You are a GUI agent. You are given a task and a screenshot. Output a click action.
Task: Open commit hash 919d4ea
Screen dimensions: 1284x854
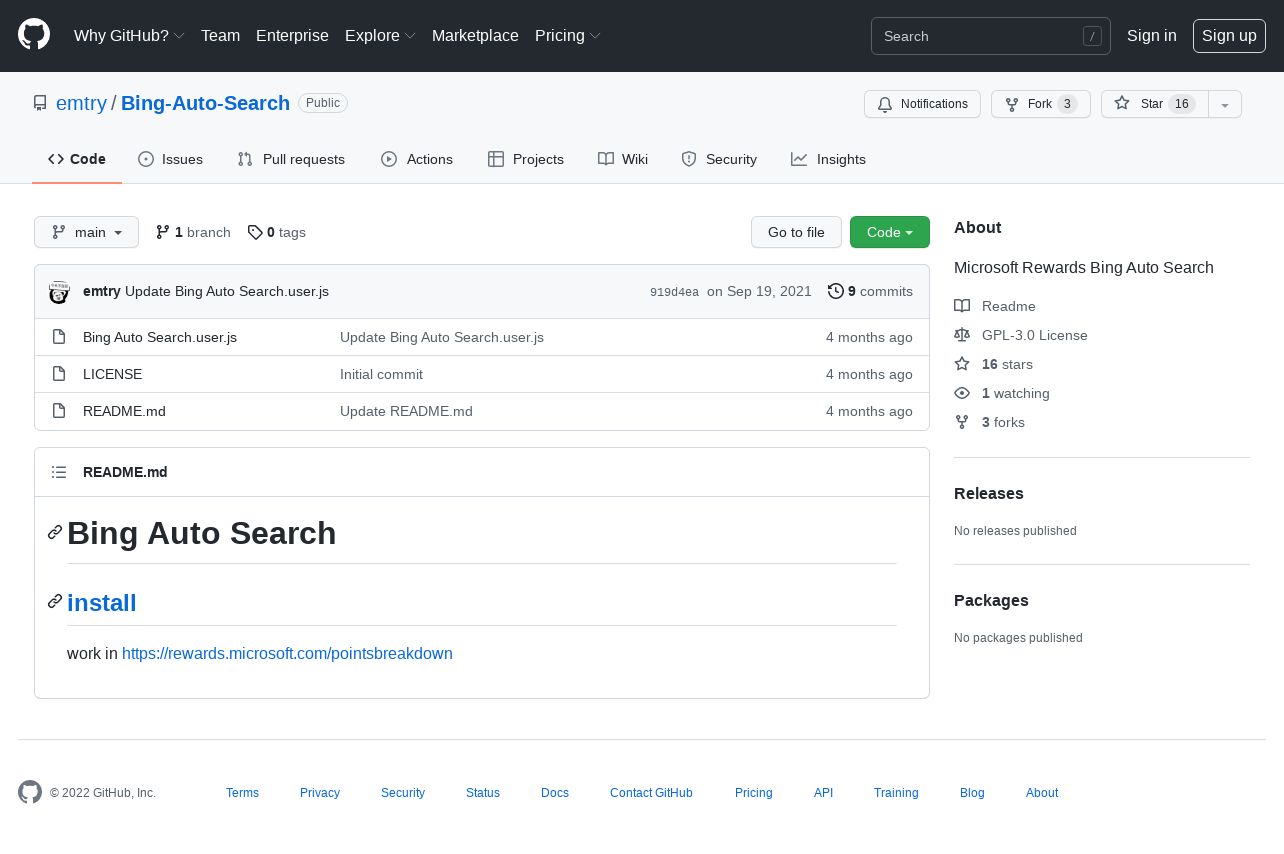tap(674, 292)
